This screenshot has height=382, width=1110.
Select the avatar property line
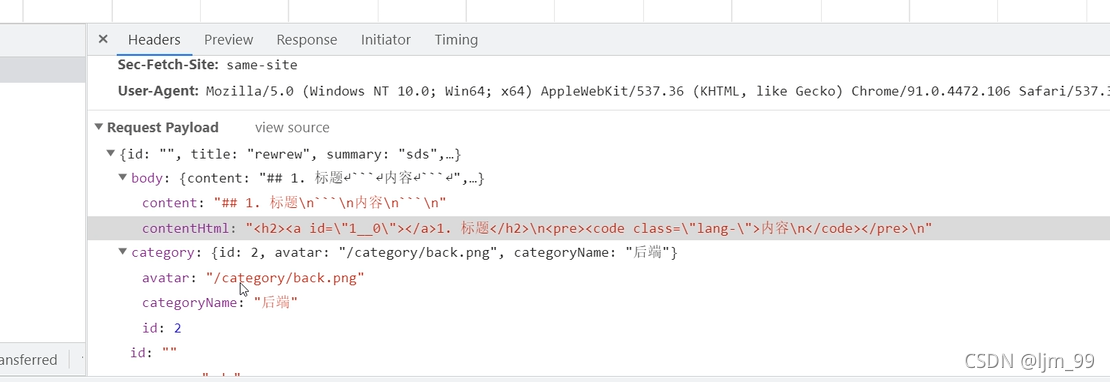point(253,277)
